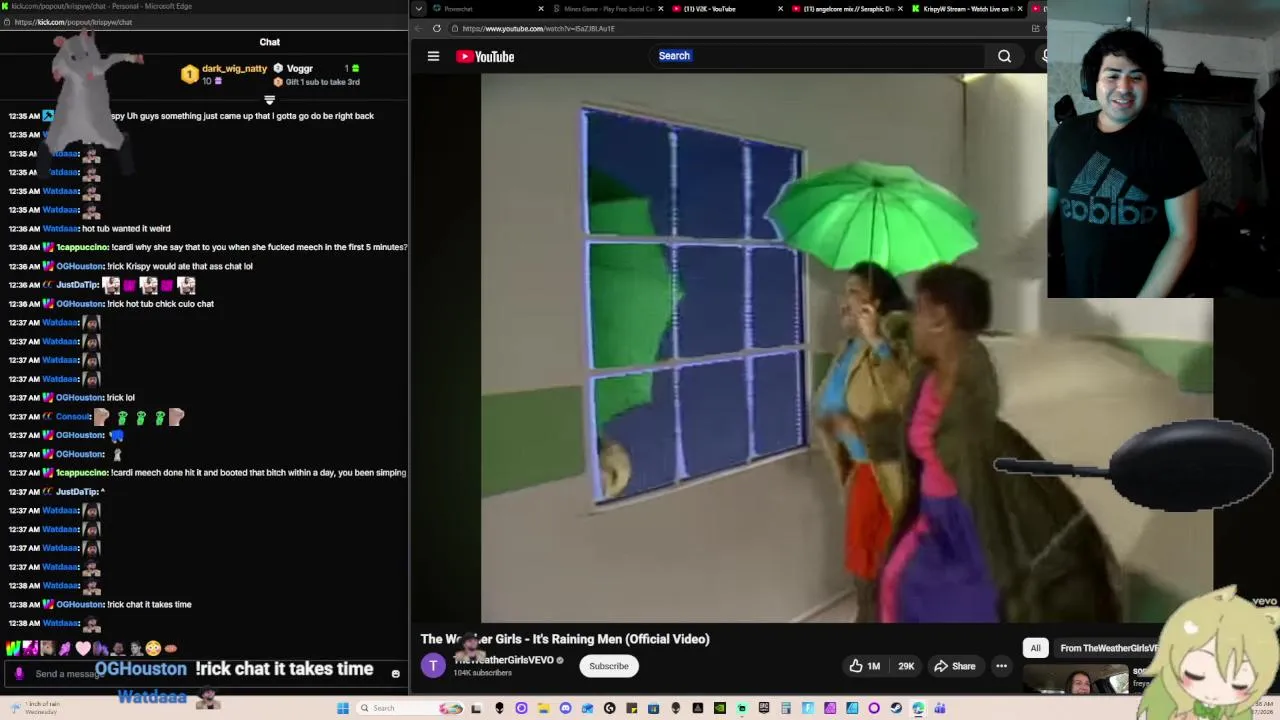This screenshot has height=720, width=1280.
Task: Open Consoul username in chat
Action: (72, 416)
